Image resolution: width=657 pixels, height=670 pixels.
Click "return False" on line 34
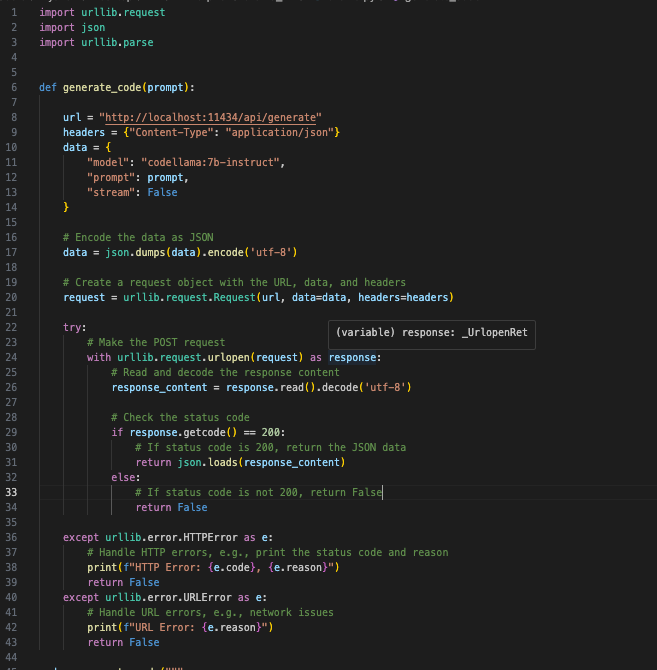coord(171,507)
